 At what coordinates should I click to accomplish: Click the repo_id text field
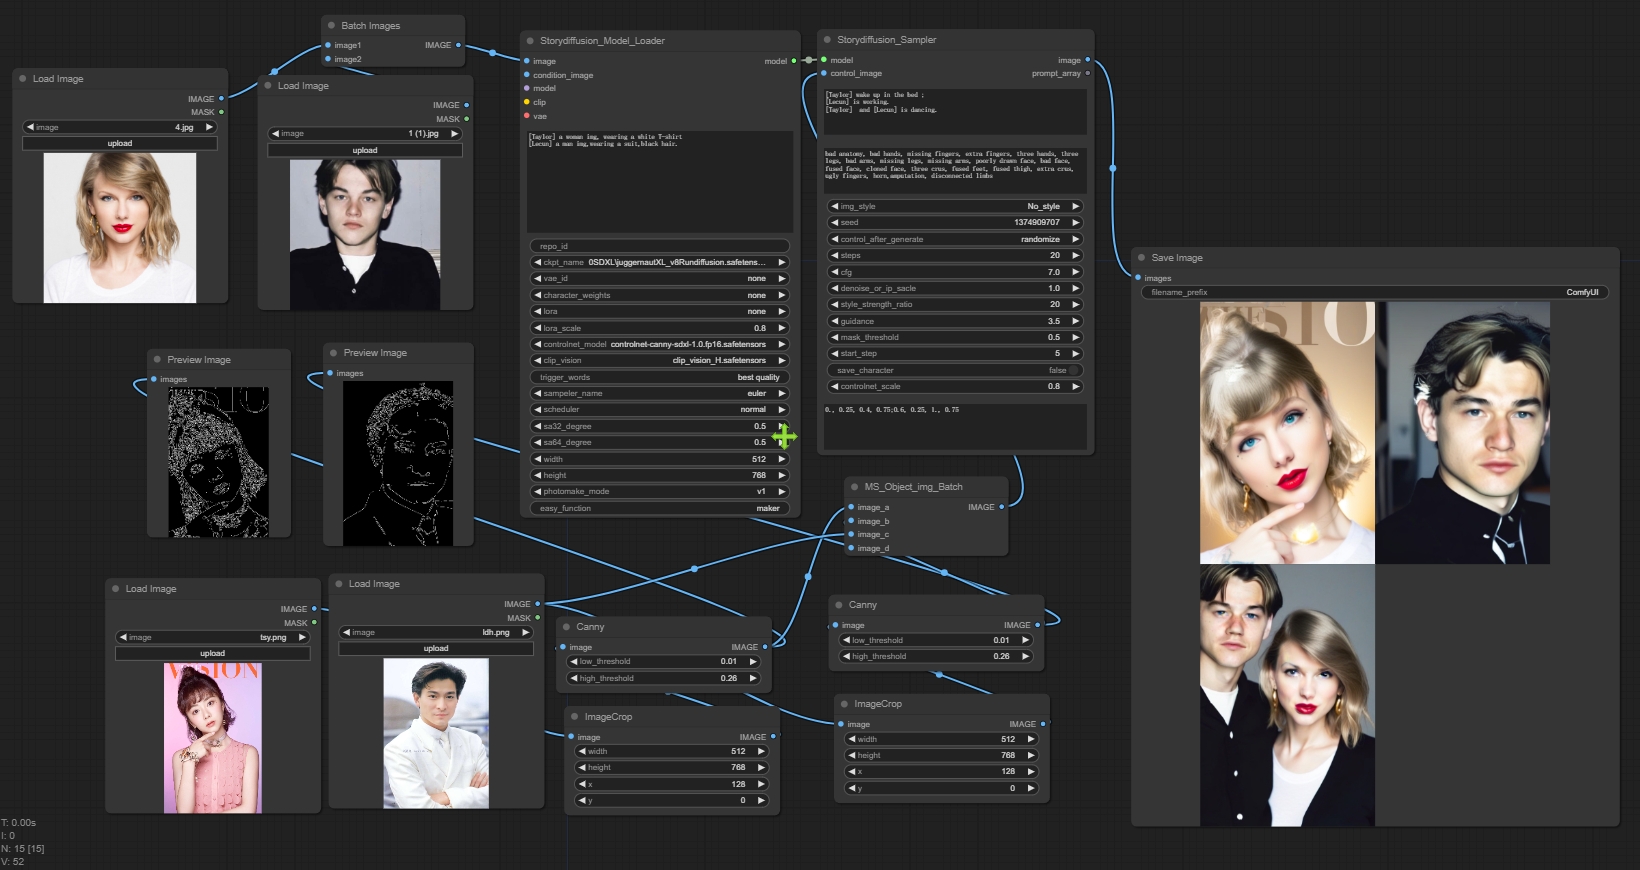tap(659, 246)
